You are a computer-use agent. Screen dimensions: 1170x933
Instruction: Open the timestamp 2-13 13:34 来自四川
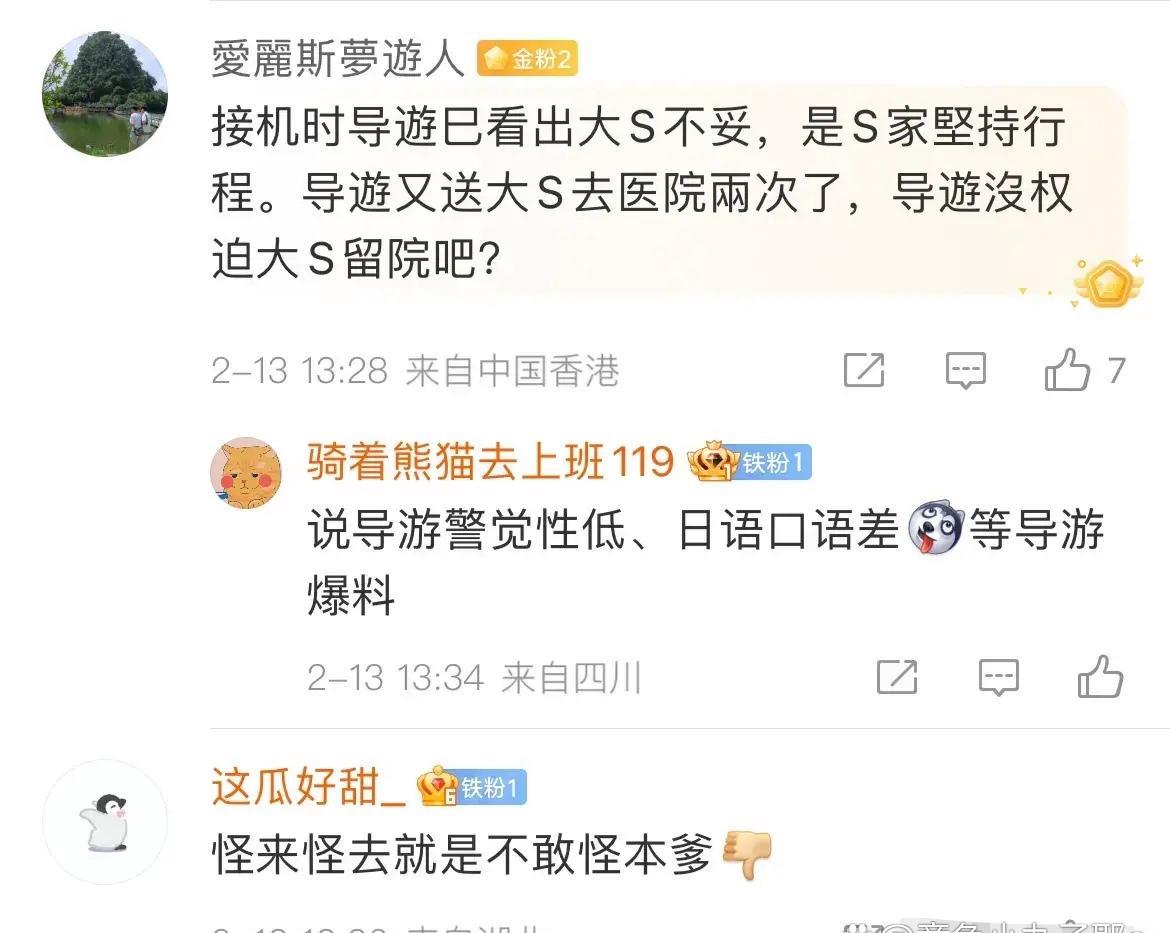[x=475, y=678]
